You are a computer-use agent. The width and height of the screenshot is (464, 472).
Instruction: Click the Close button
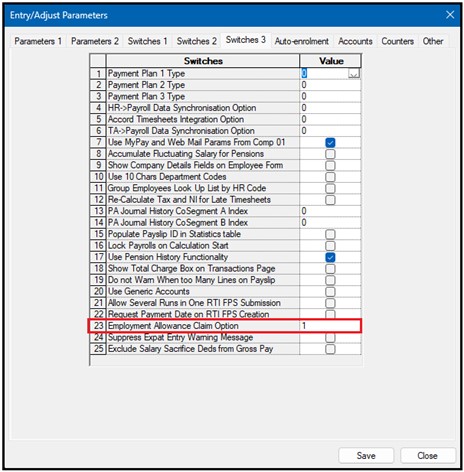pyautogui.click(x=428, y=455)
